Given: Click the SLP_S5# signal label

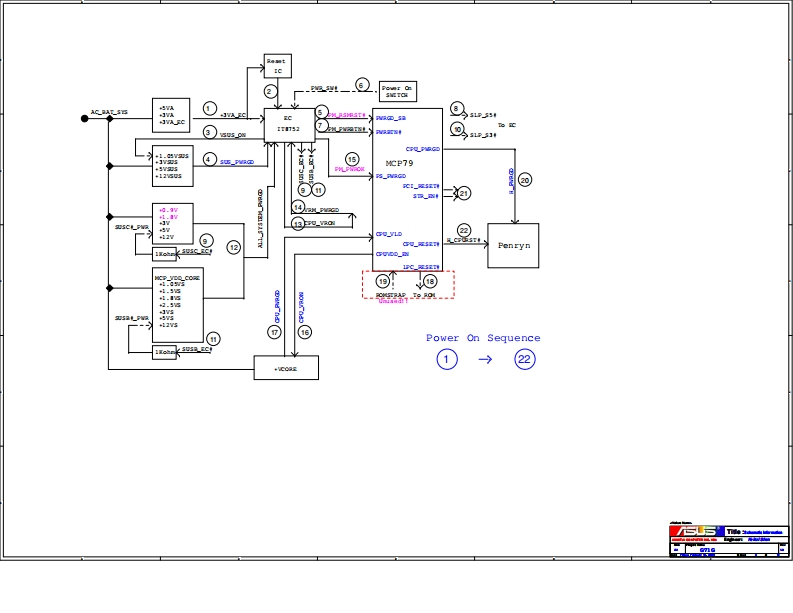Looking at the screenshot, I should pyautogui.click(x=483, y=115).
